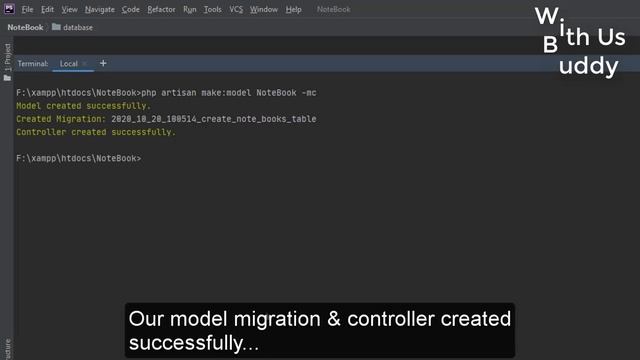This screenshot has height=360, width=640.
Task: Click the empty terminal prompt line
Action: click(x=79, y=158)
